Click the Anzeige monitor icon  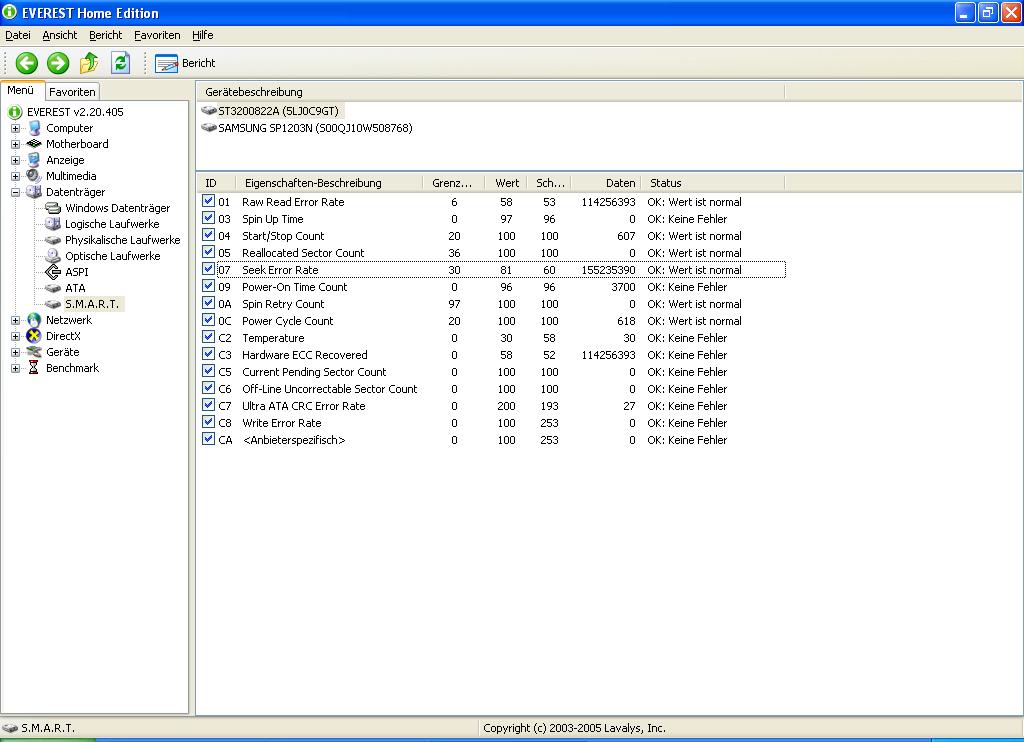coord(34,160)
